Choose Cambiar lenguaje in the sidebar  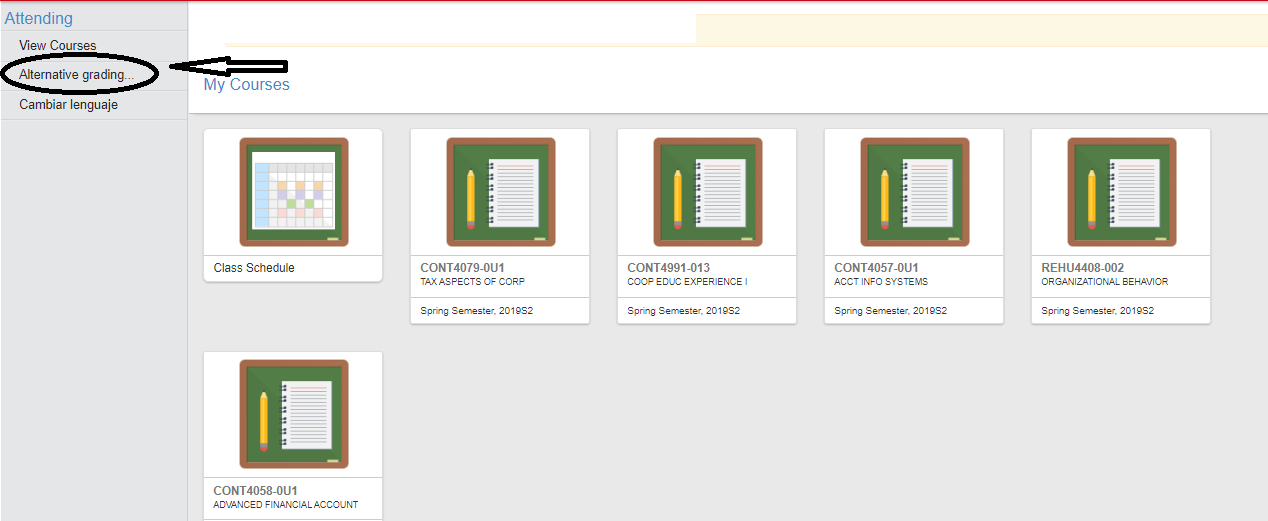[68, 104]
